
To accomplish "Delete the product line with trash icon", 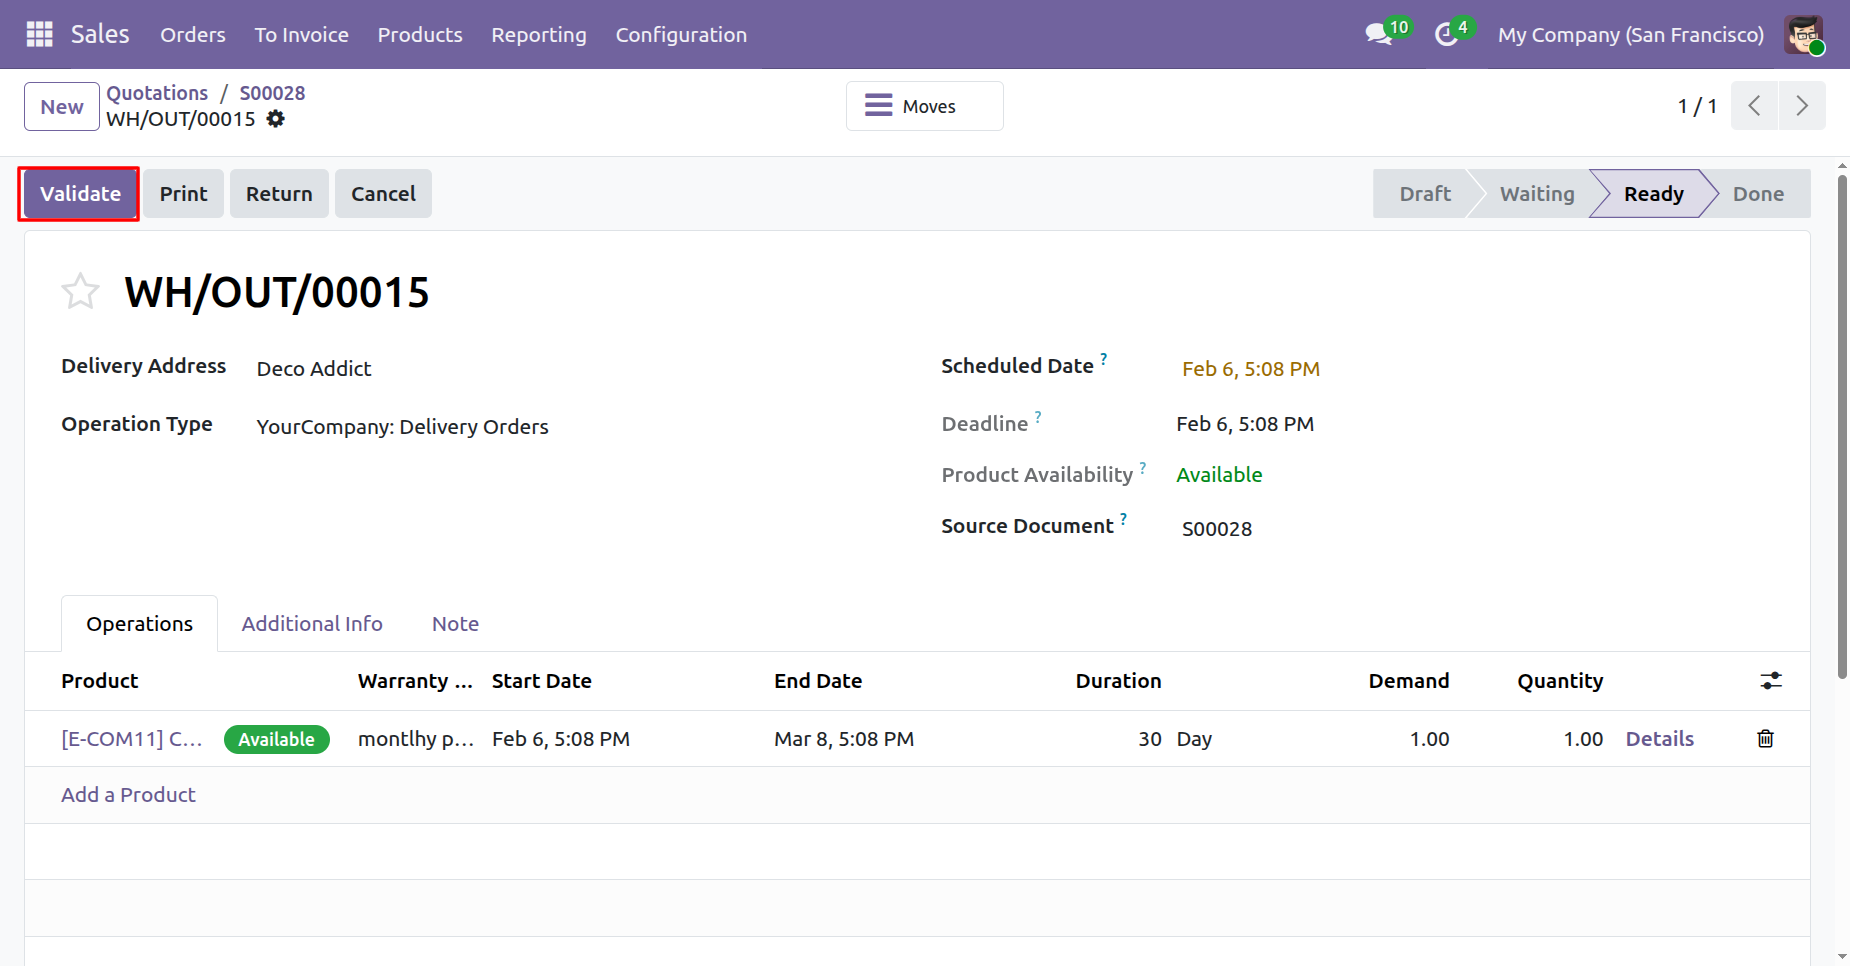I will pos(1765,739).
